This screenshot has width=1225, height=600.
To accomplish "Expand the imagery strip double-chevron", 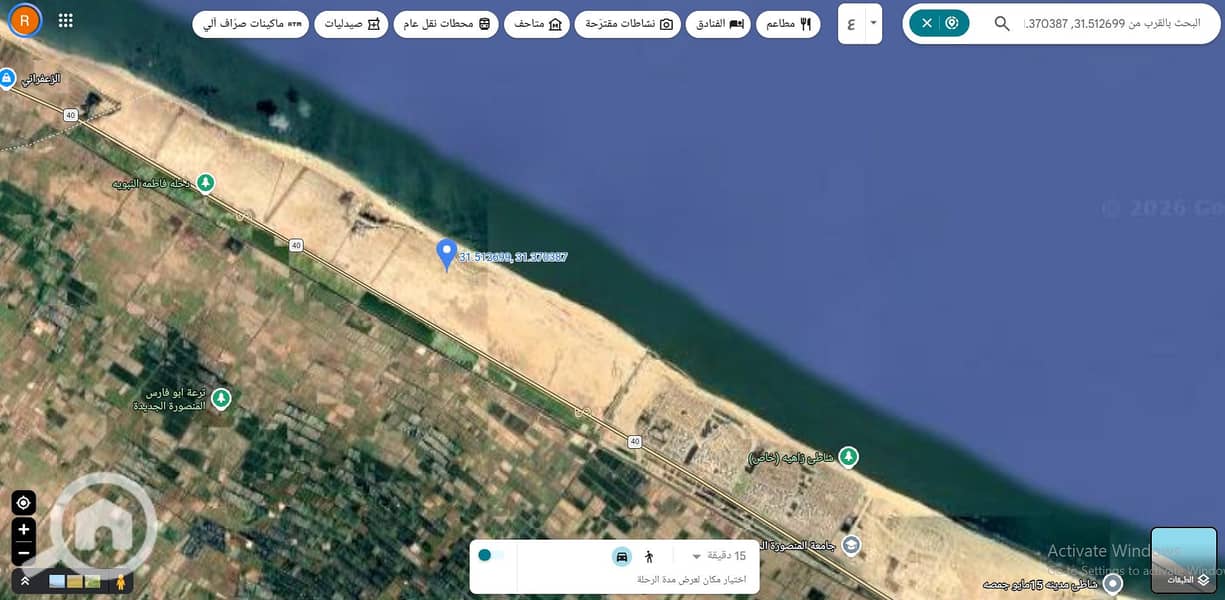I will pyautogui.click(x=24, y=580).
